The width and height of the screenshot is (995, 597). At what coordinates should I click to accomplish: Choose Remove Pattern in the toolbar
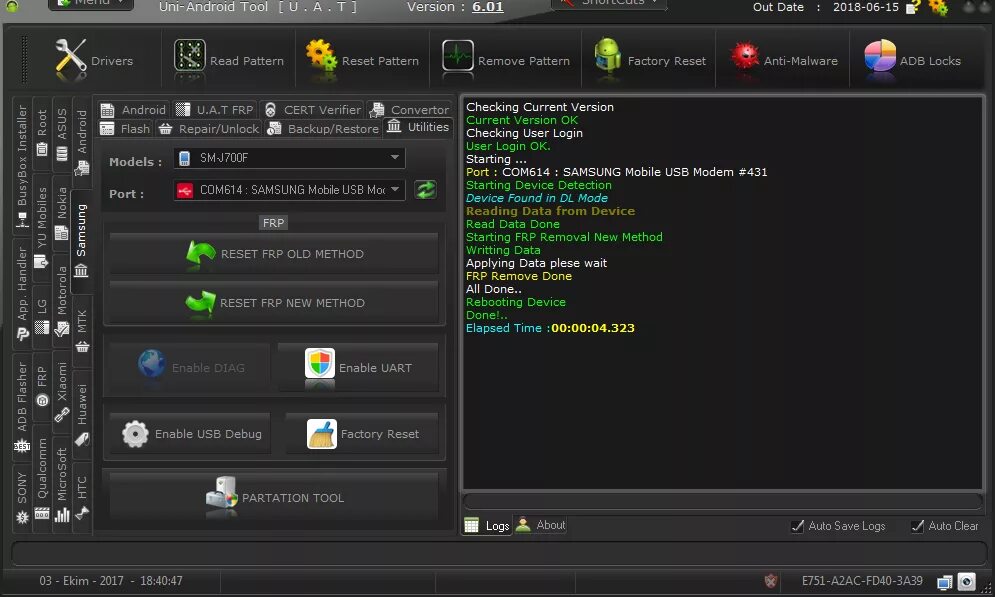coord(506,60)
